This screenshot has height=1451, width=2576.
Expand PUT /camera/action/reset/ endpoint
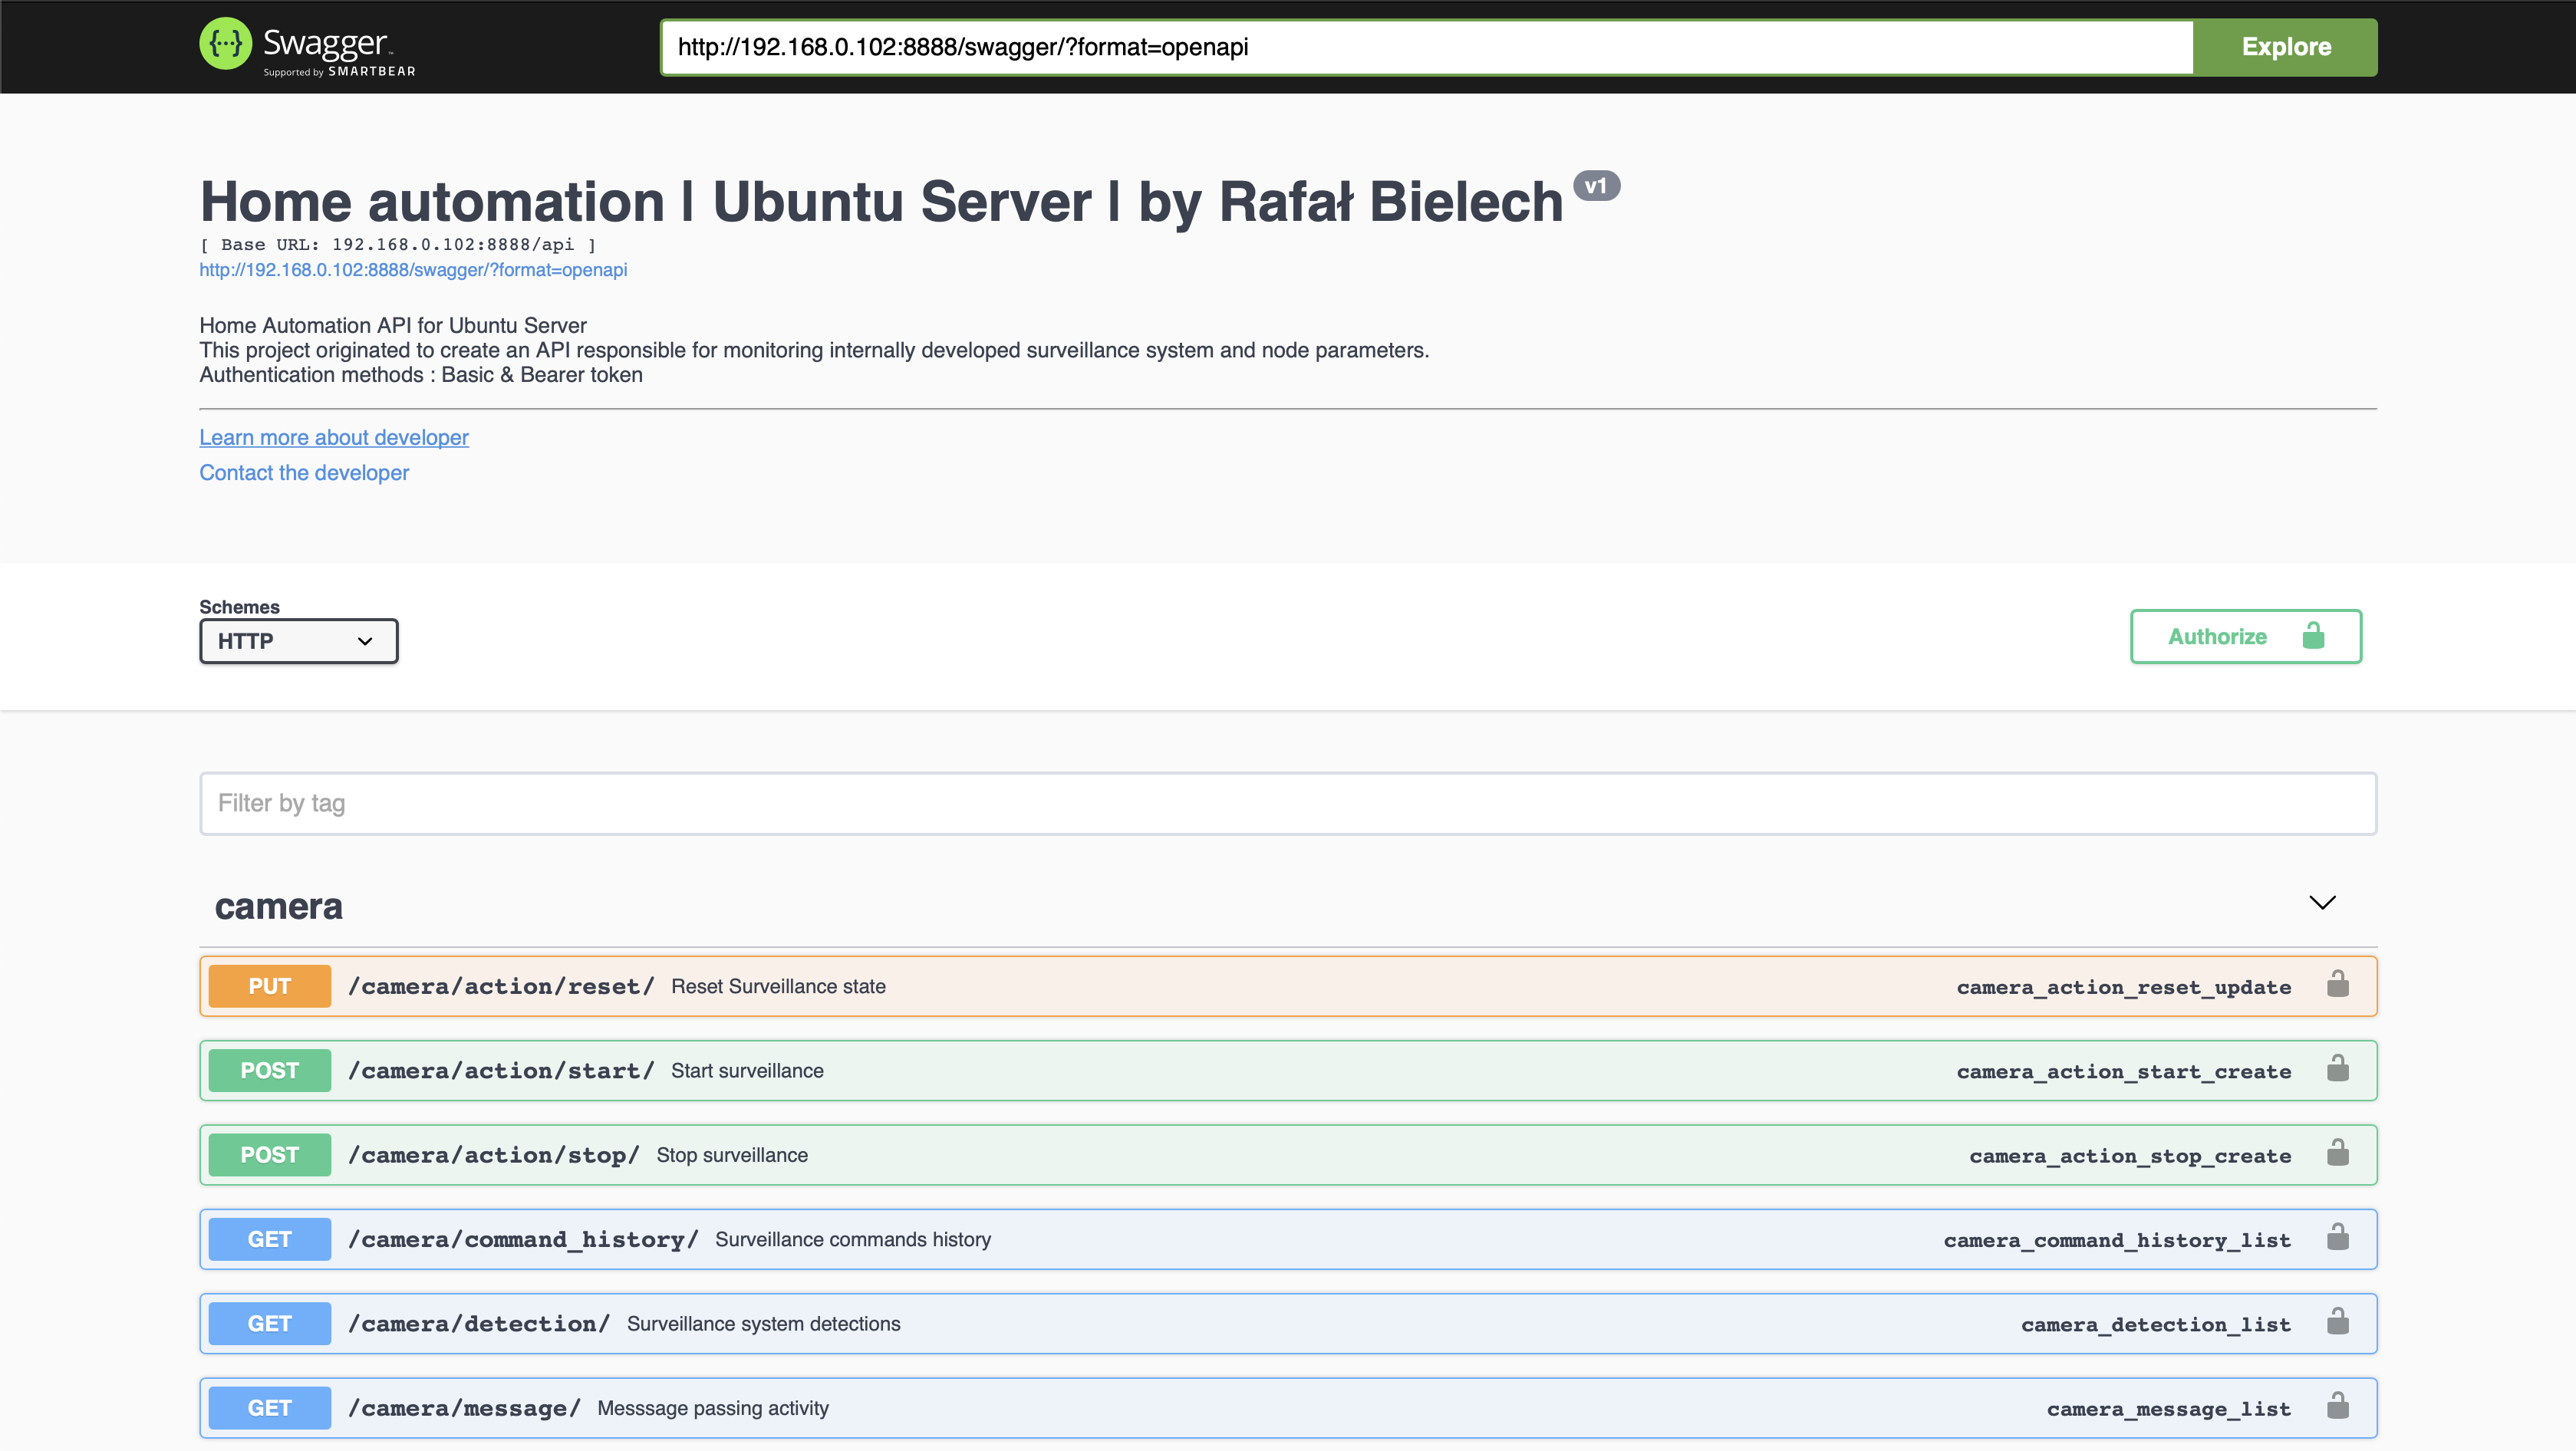[x=1288, y=986]
